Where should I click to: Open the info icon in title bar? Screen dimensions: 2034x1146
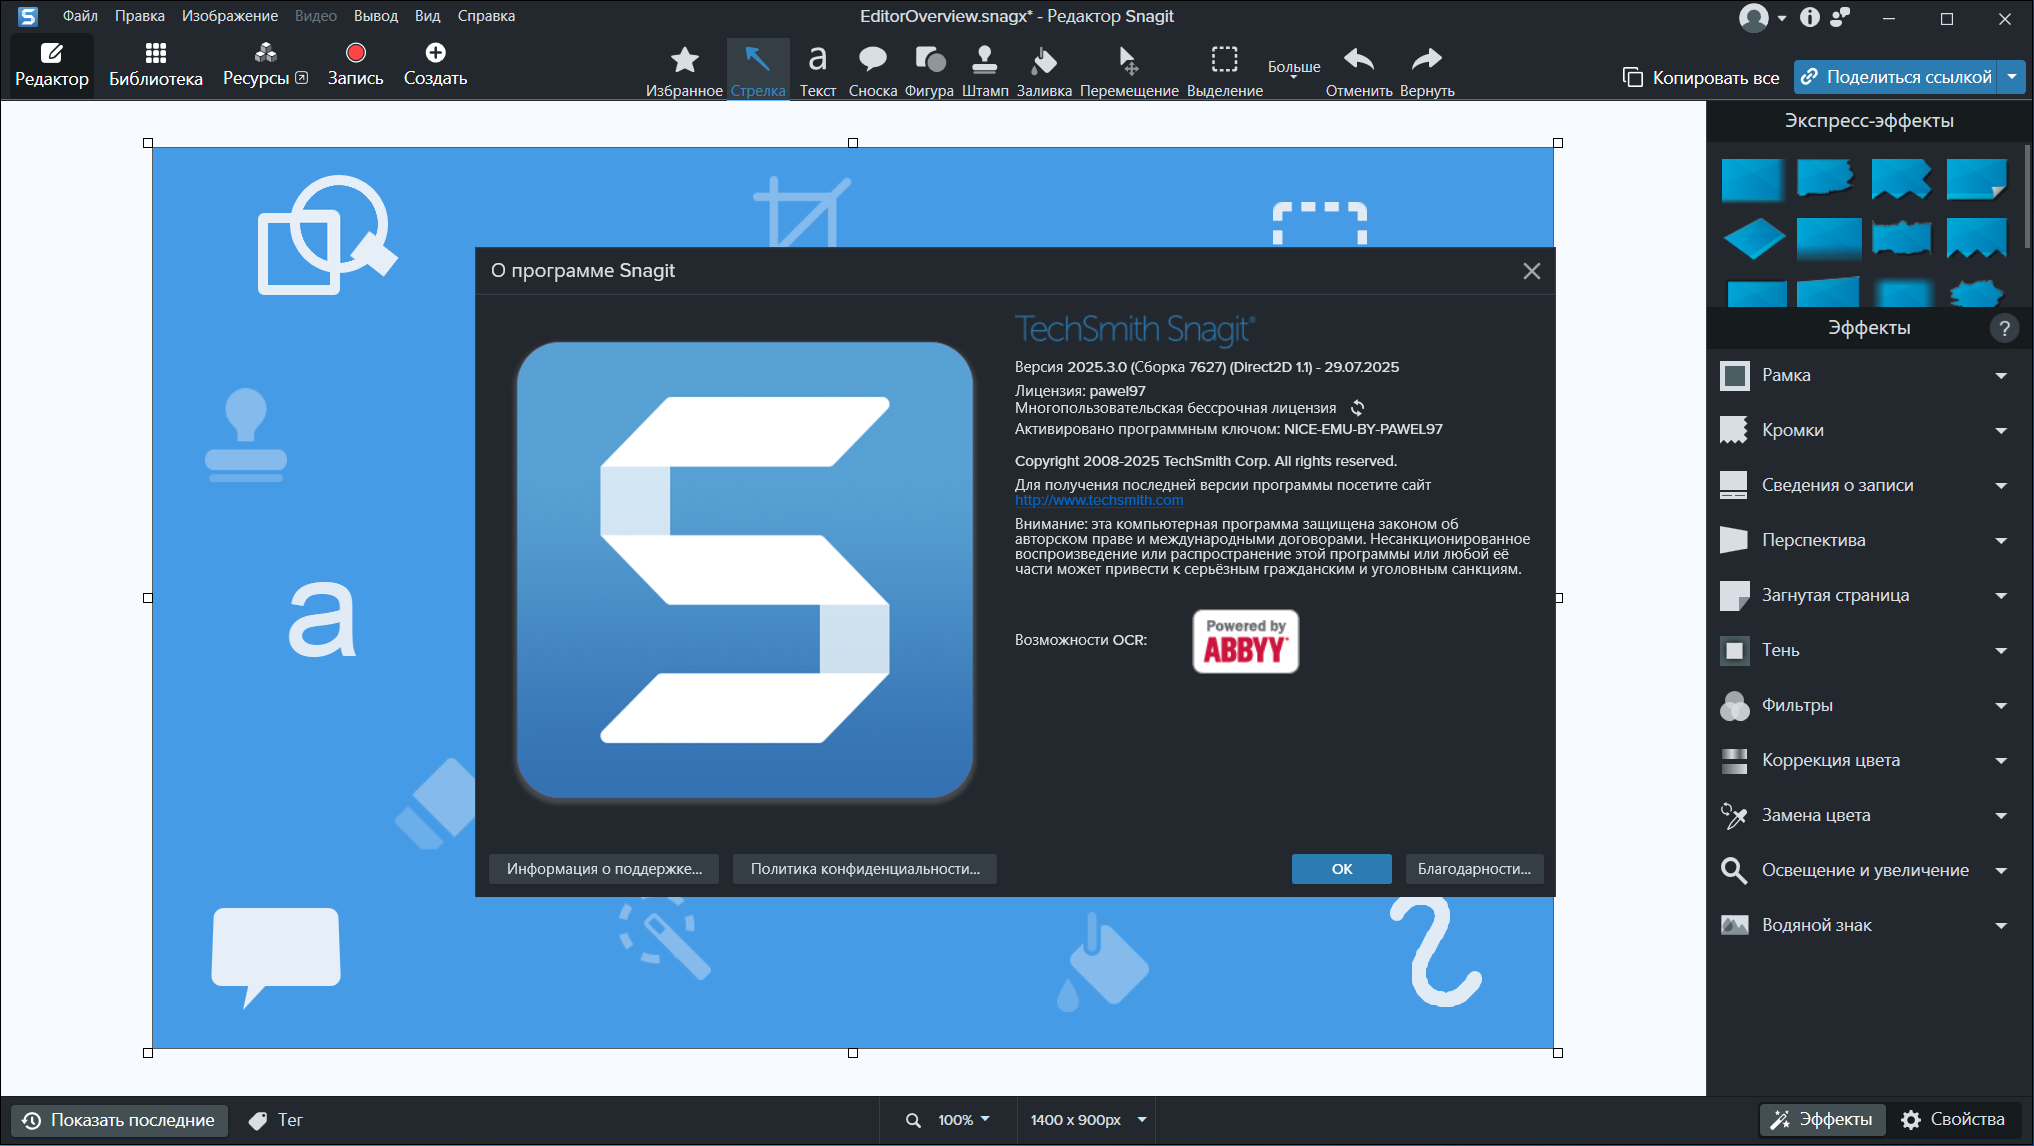pyautogui.click(x=1809, y=17)
